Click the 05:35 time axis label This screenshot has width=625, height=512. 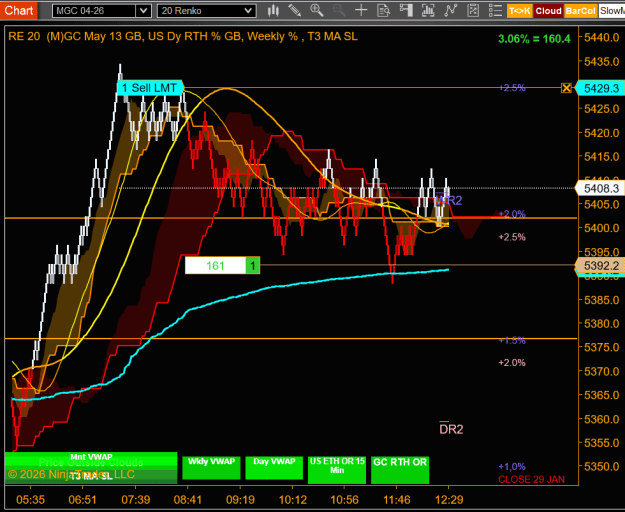pyautogui.click(x=31, y=499)
